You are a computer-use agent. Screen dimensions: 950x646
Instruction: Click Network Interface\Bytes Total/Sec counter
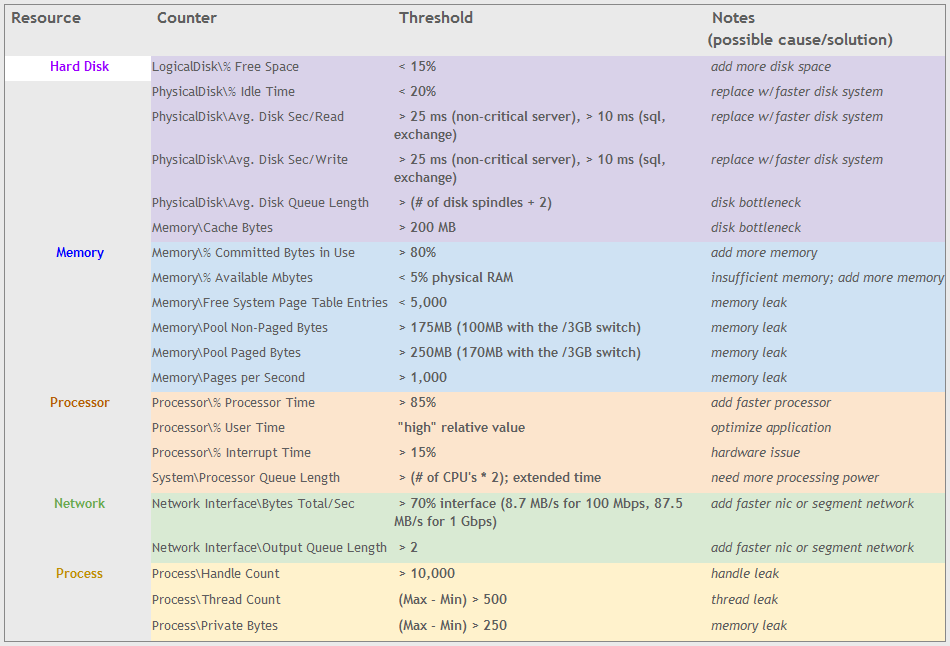(x=253, y=504)
